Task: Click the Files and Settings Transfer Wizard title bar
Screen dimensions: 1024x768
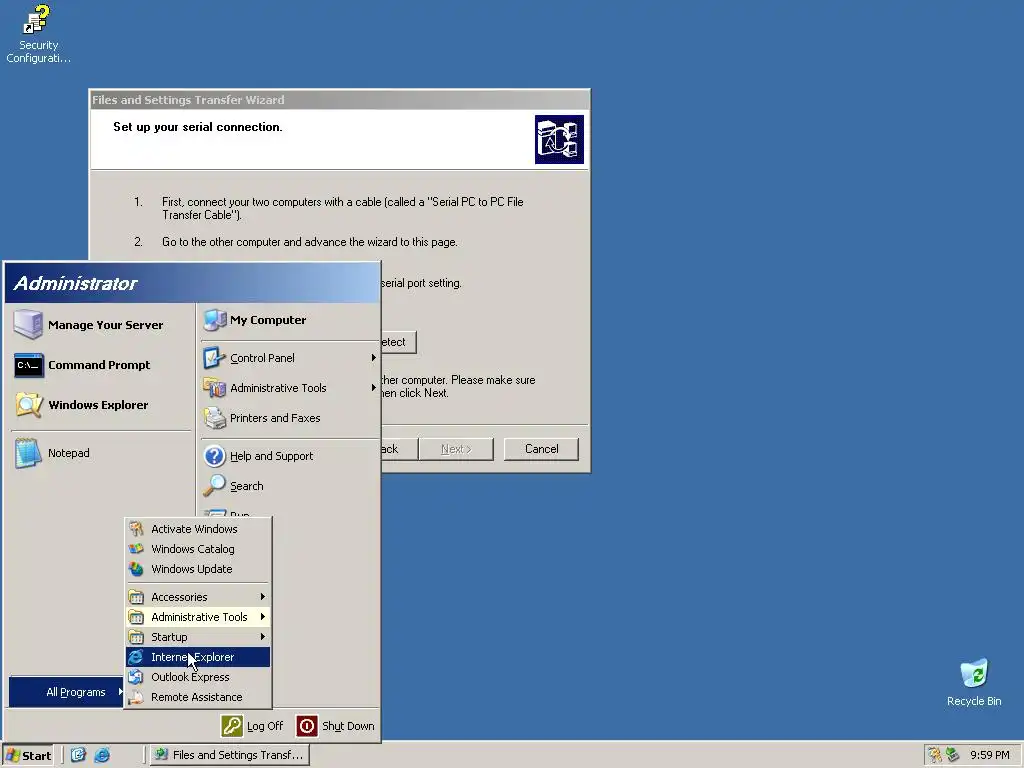Action: [x=340, y=100]
